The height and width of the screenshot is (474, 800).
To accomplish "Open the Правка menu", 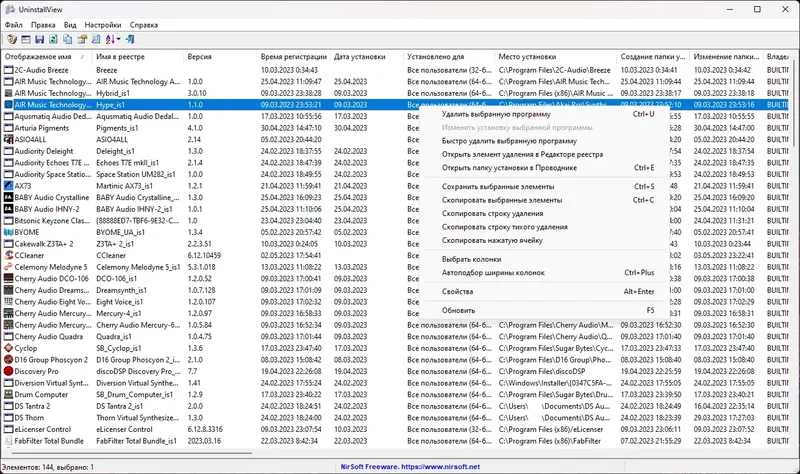I will point(43,24).
